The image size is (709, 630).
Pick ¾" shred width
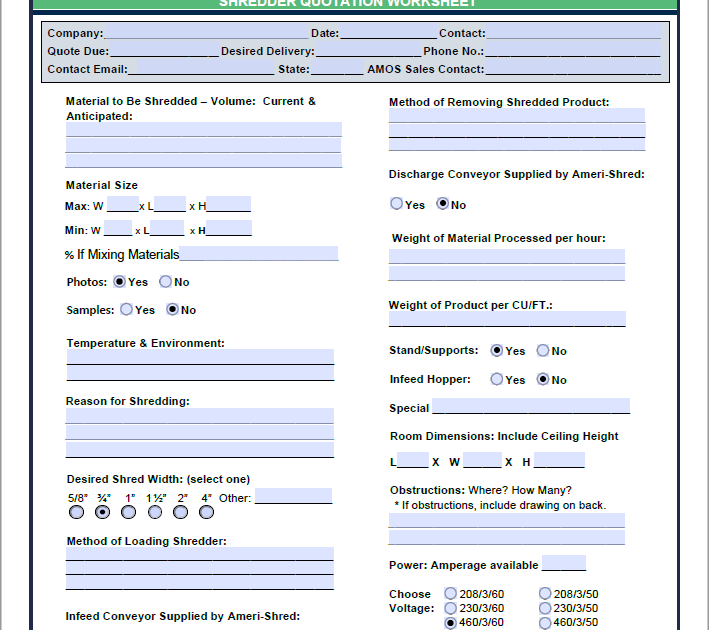pos(103,512)
